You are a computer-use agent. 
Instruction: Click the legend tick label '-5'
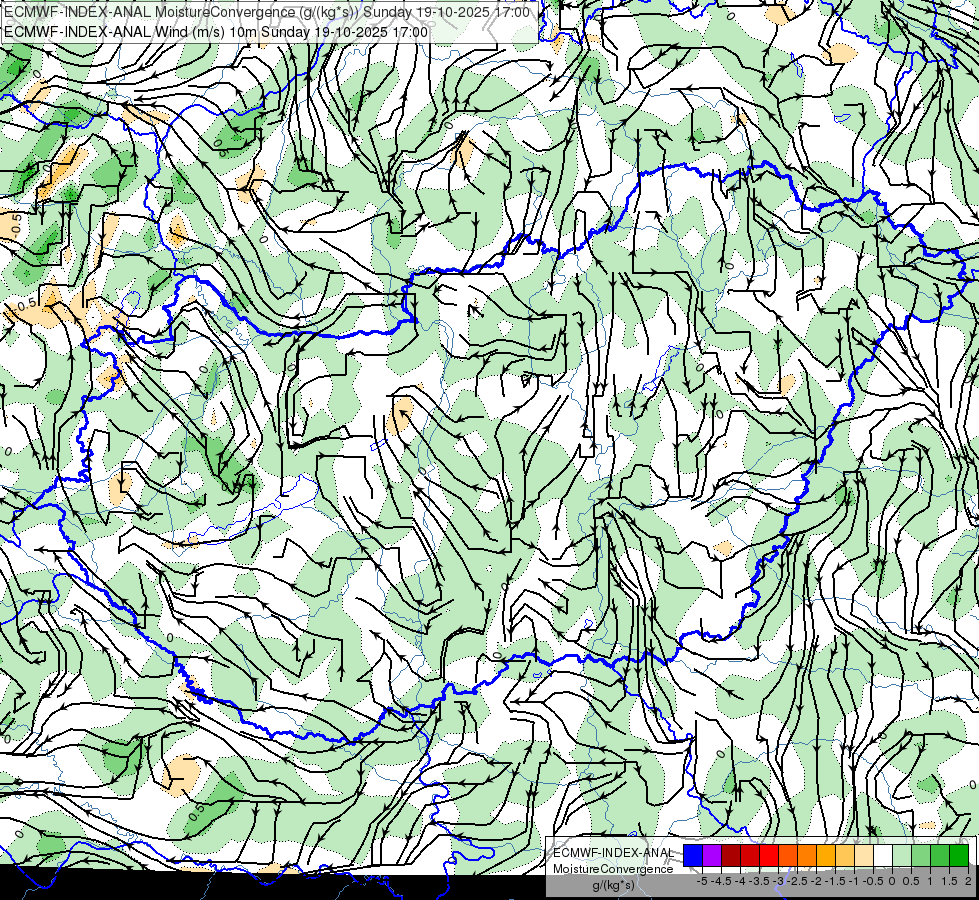pos(702,881)
